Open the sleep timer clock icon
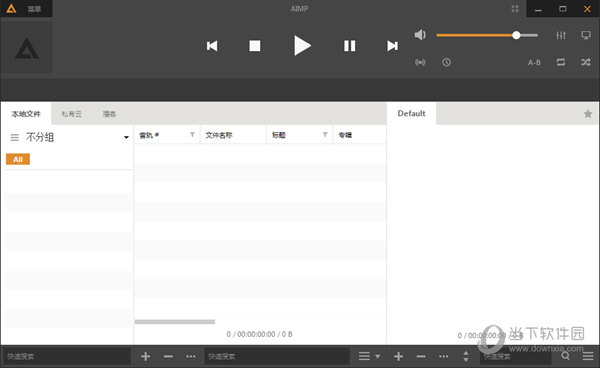The height and width of the screenshot is (368, 600). pos(446,62)
